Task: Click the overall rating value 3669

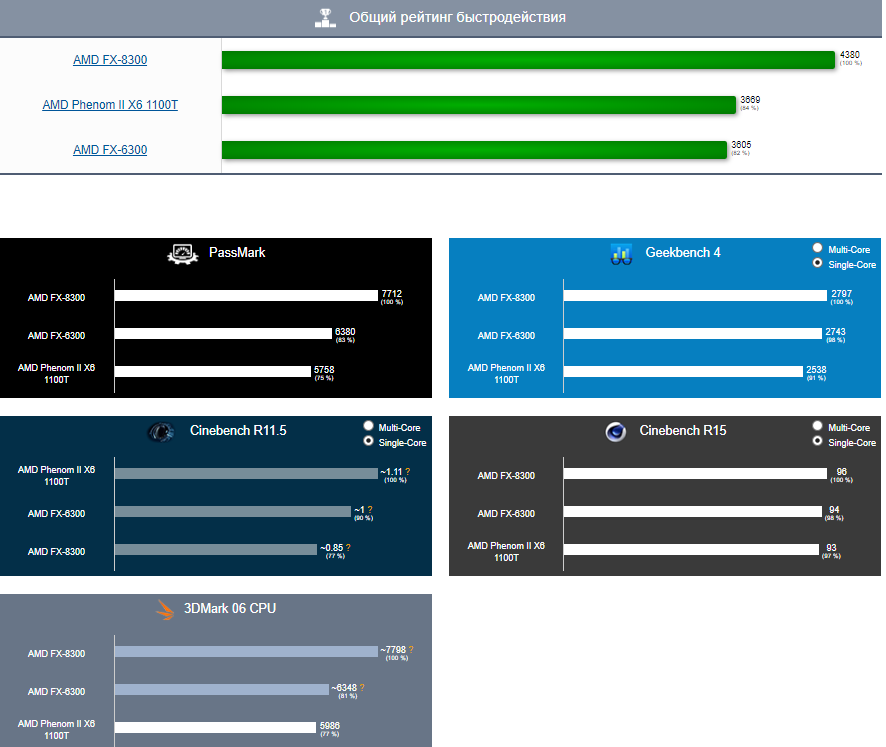Action: click(750, 99)
